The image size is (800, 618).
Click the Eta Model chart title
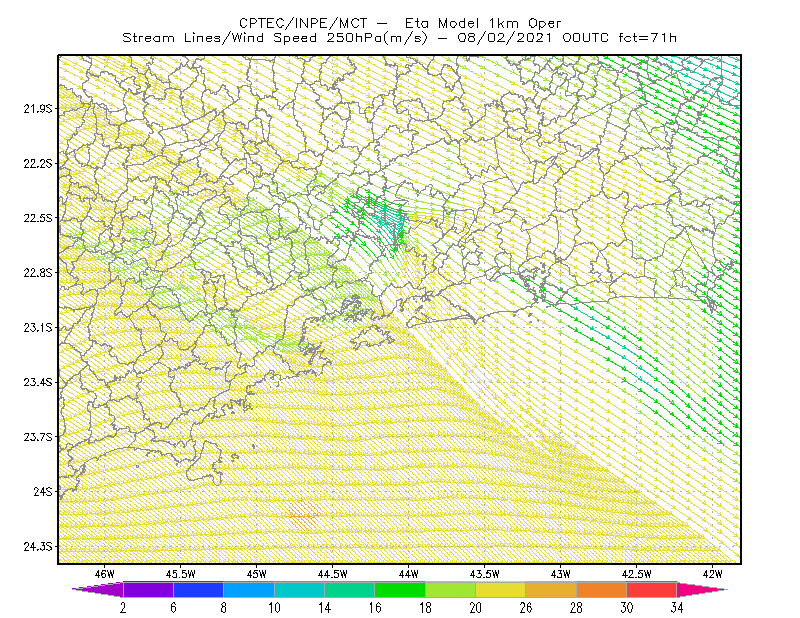click(400, 23)
